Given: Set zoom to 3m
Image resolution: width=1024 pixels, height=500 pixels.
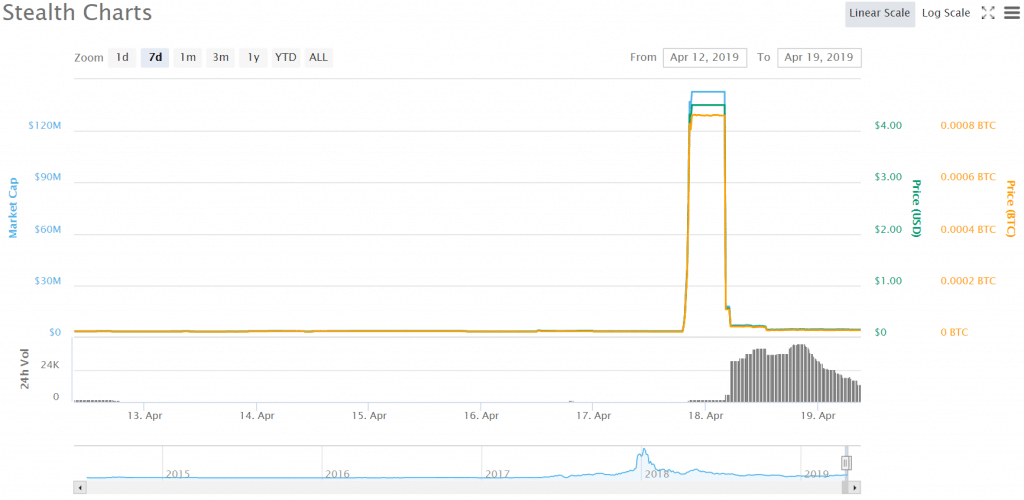Looking at the screenshot, I should (220, 57).
